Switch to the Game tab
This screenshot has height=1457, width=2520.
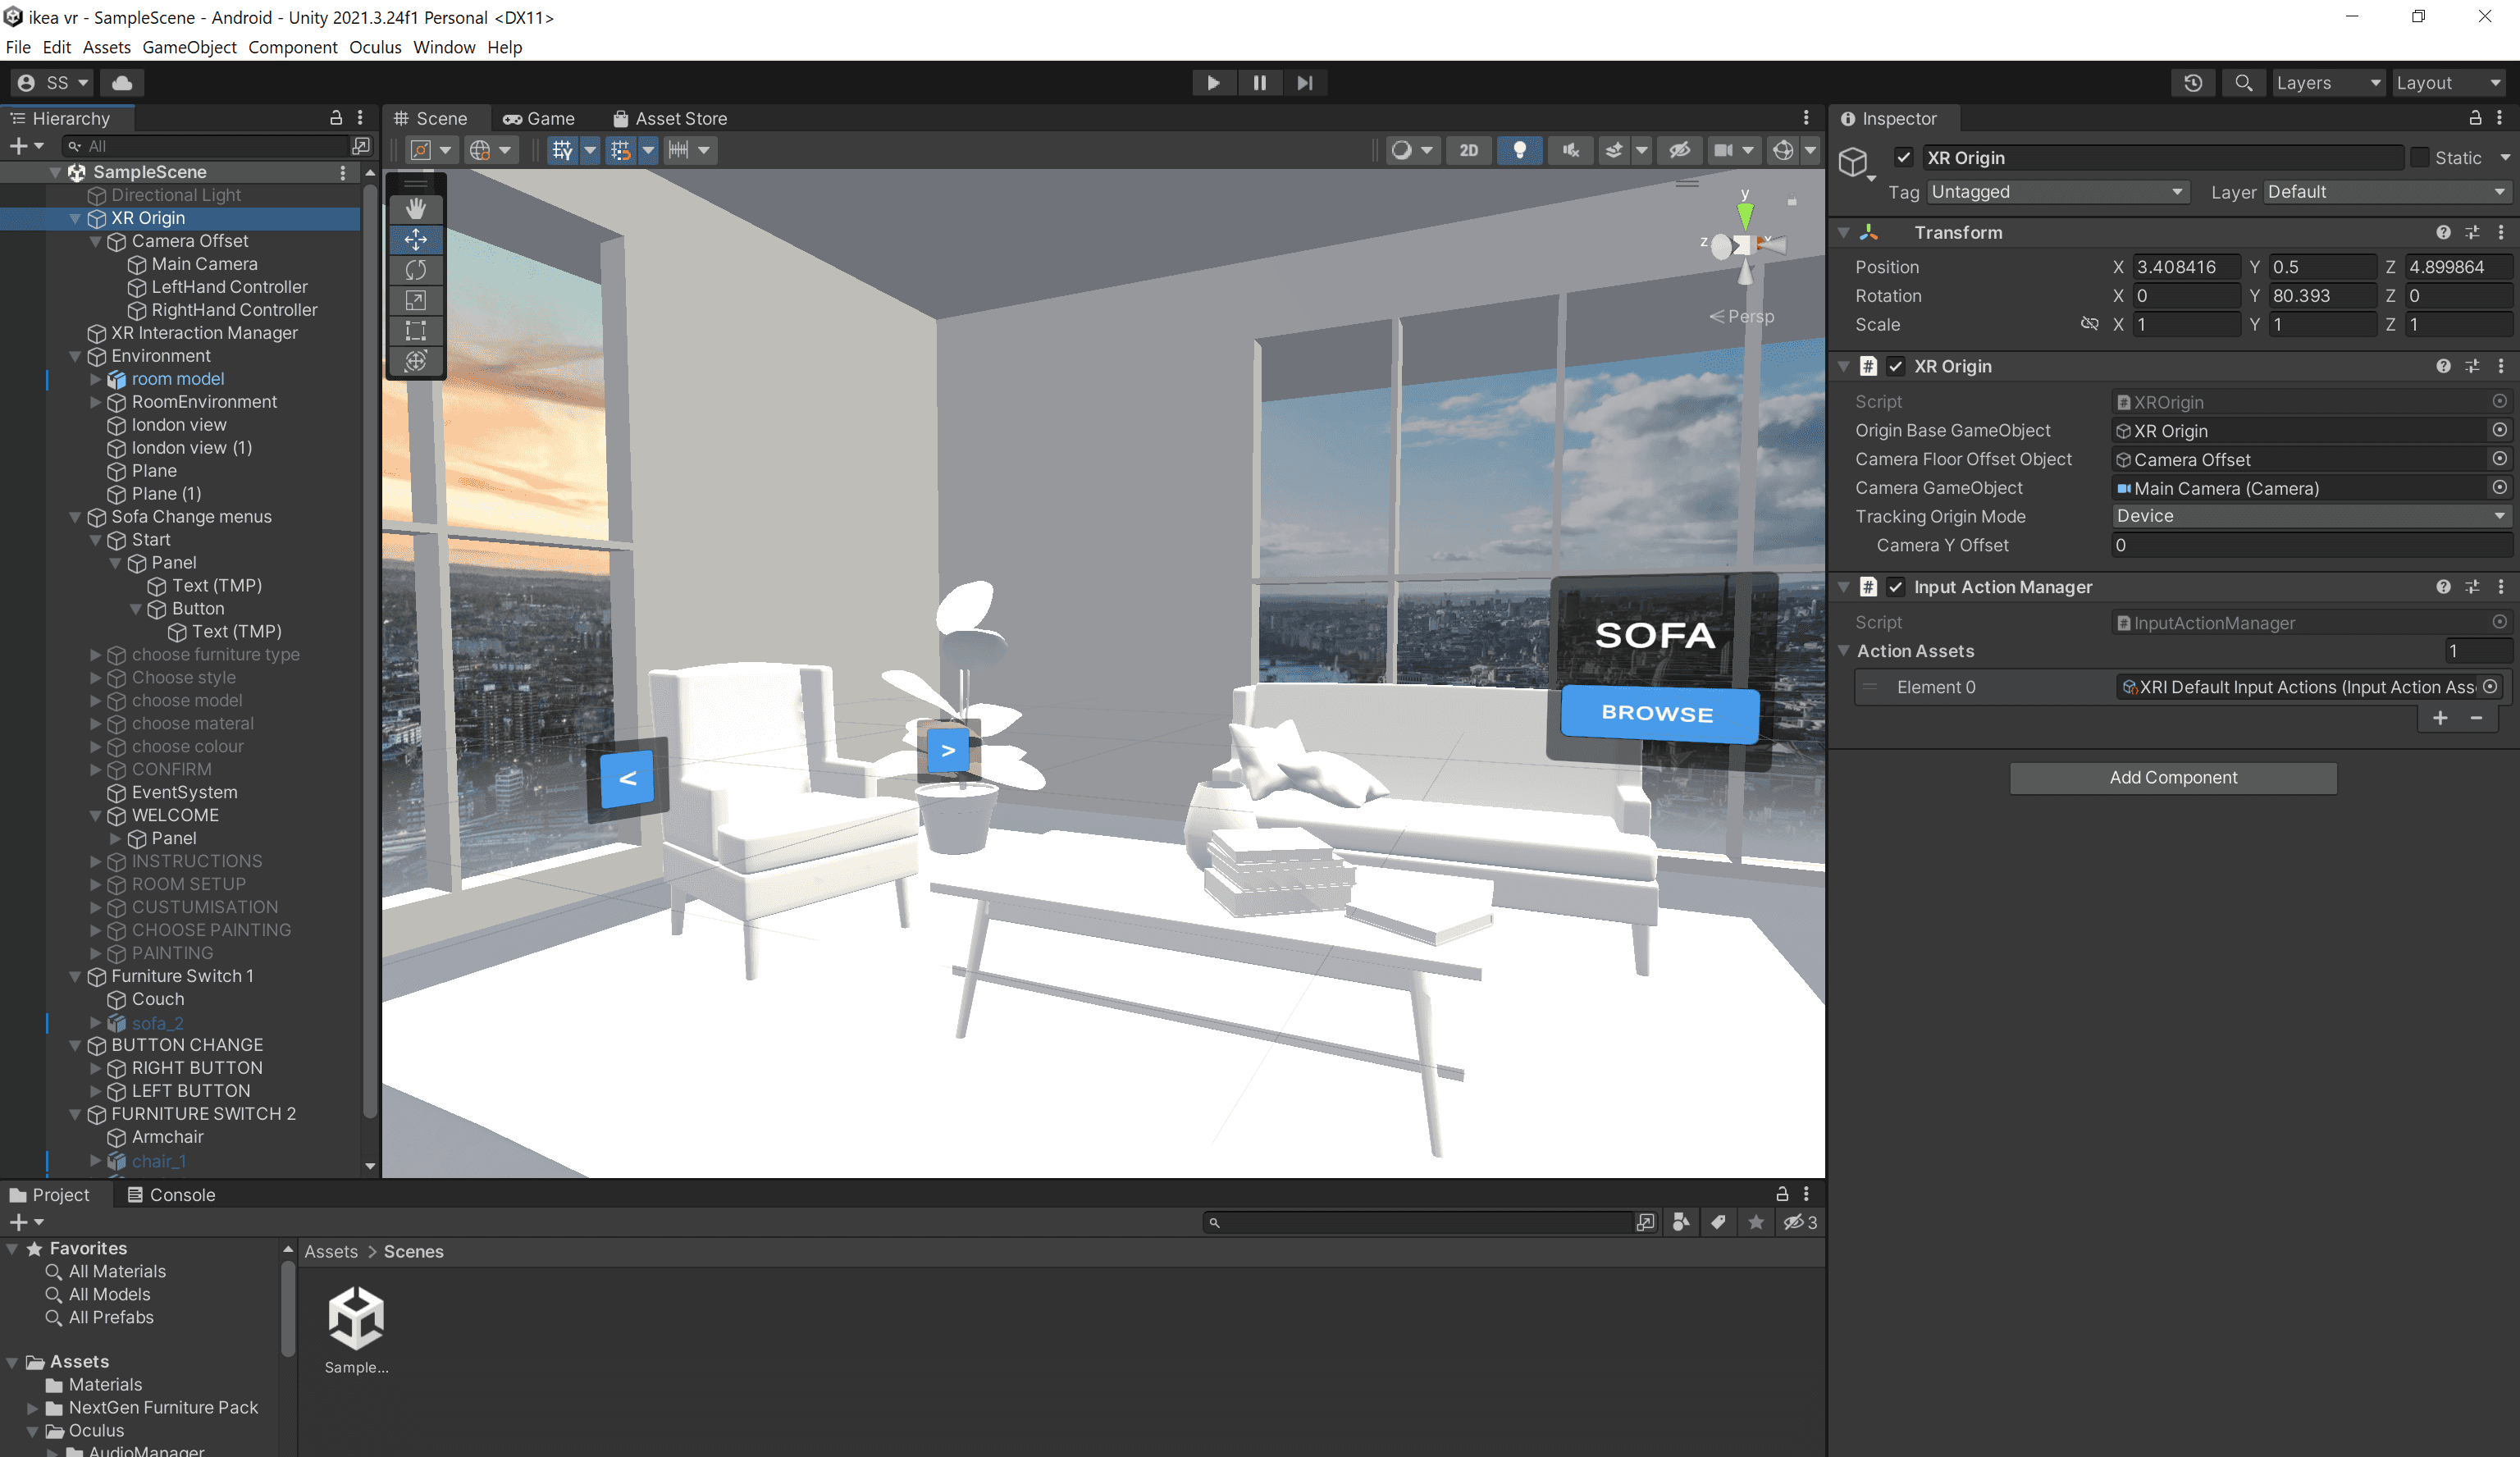tap(540, 119)
